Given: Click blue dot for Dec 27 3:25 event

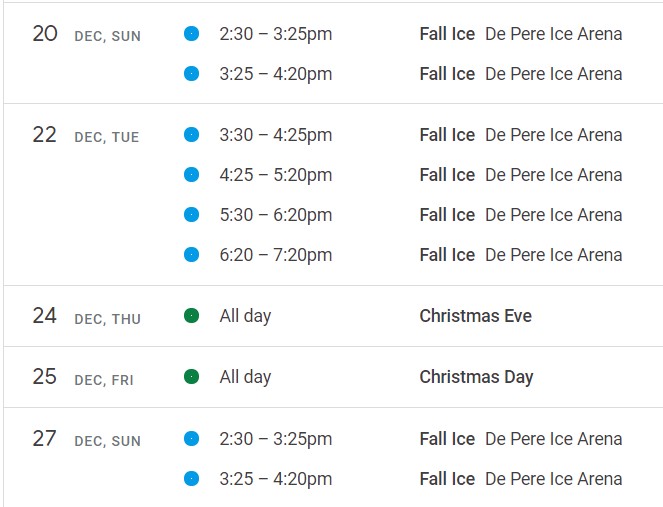Looking at the screenshot, I should pyautogui.click(x=192, y=479).
